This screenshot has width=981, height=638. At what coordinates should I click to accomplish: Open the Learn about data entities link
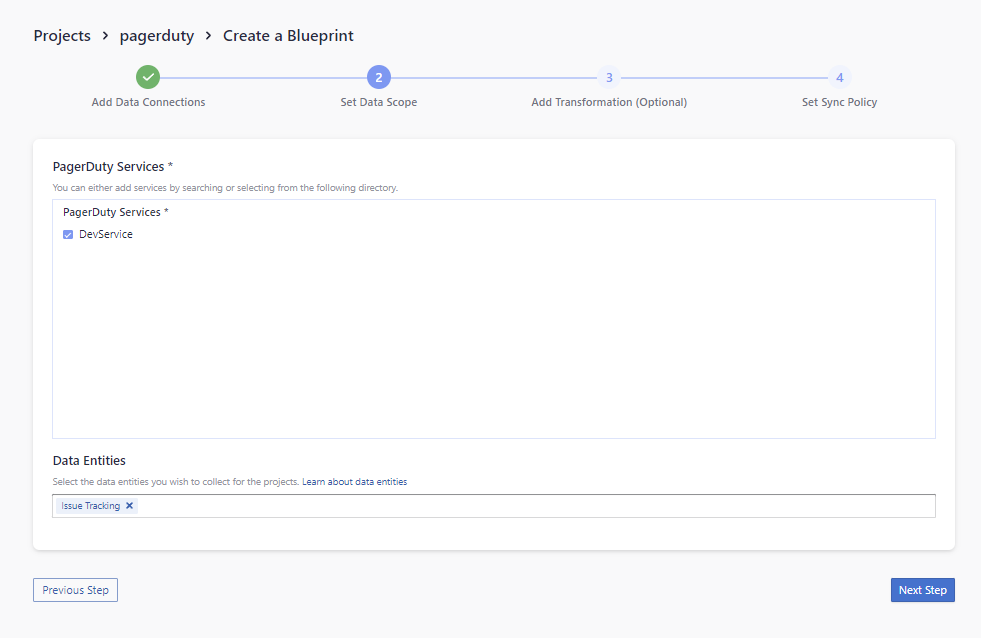click(x=354, y=482)
